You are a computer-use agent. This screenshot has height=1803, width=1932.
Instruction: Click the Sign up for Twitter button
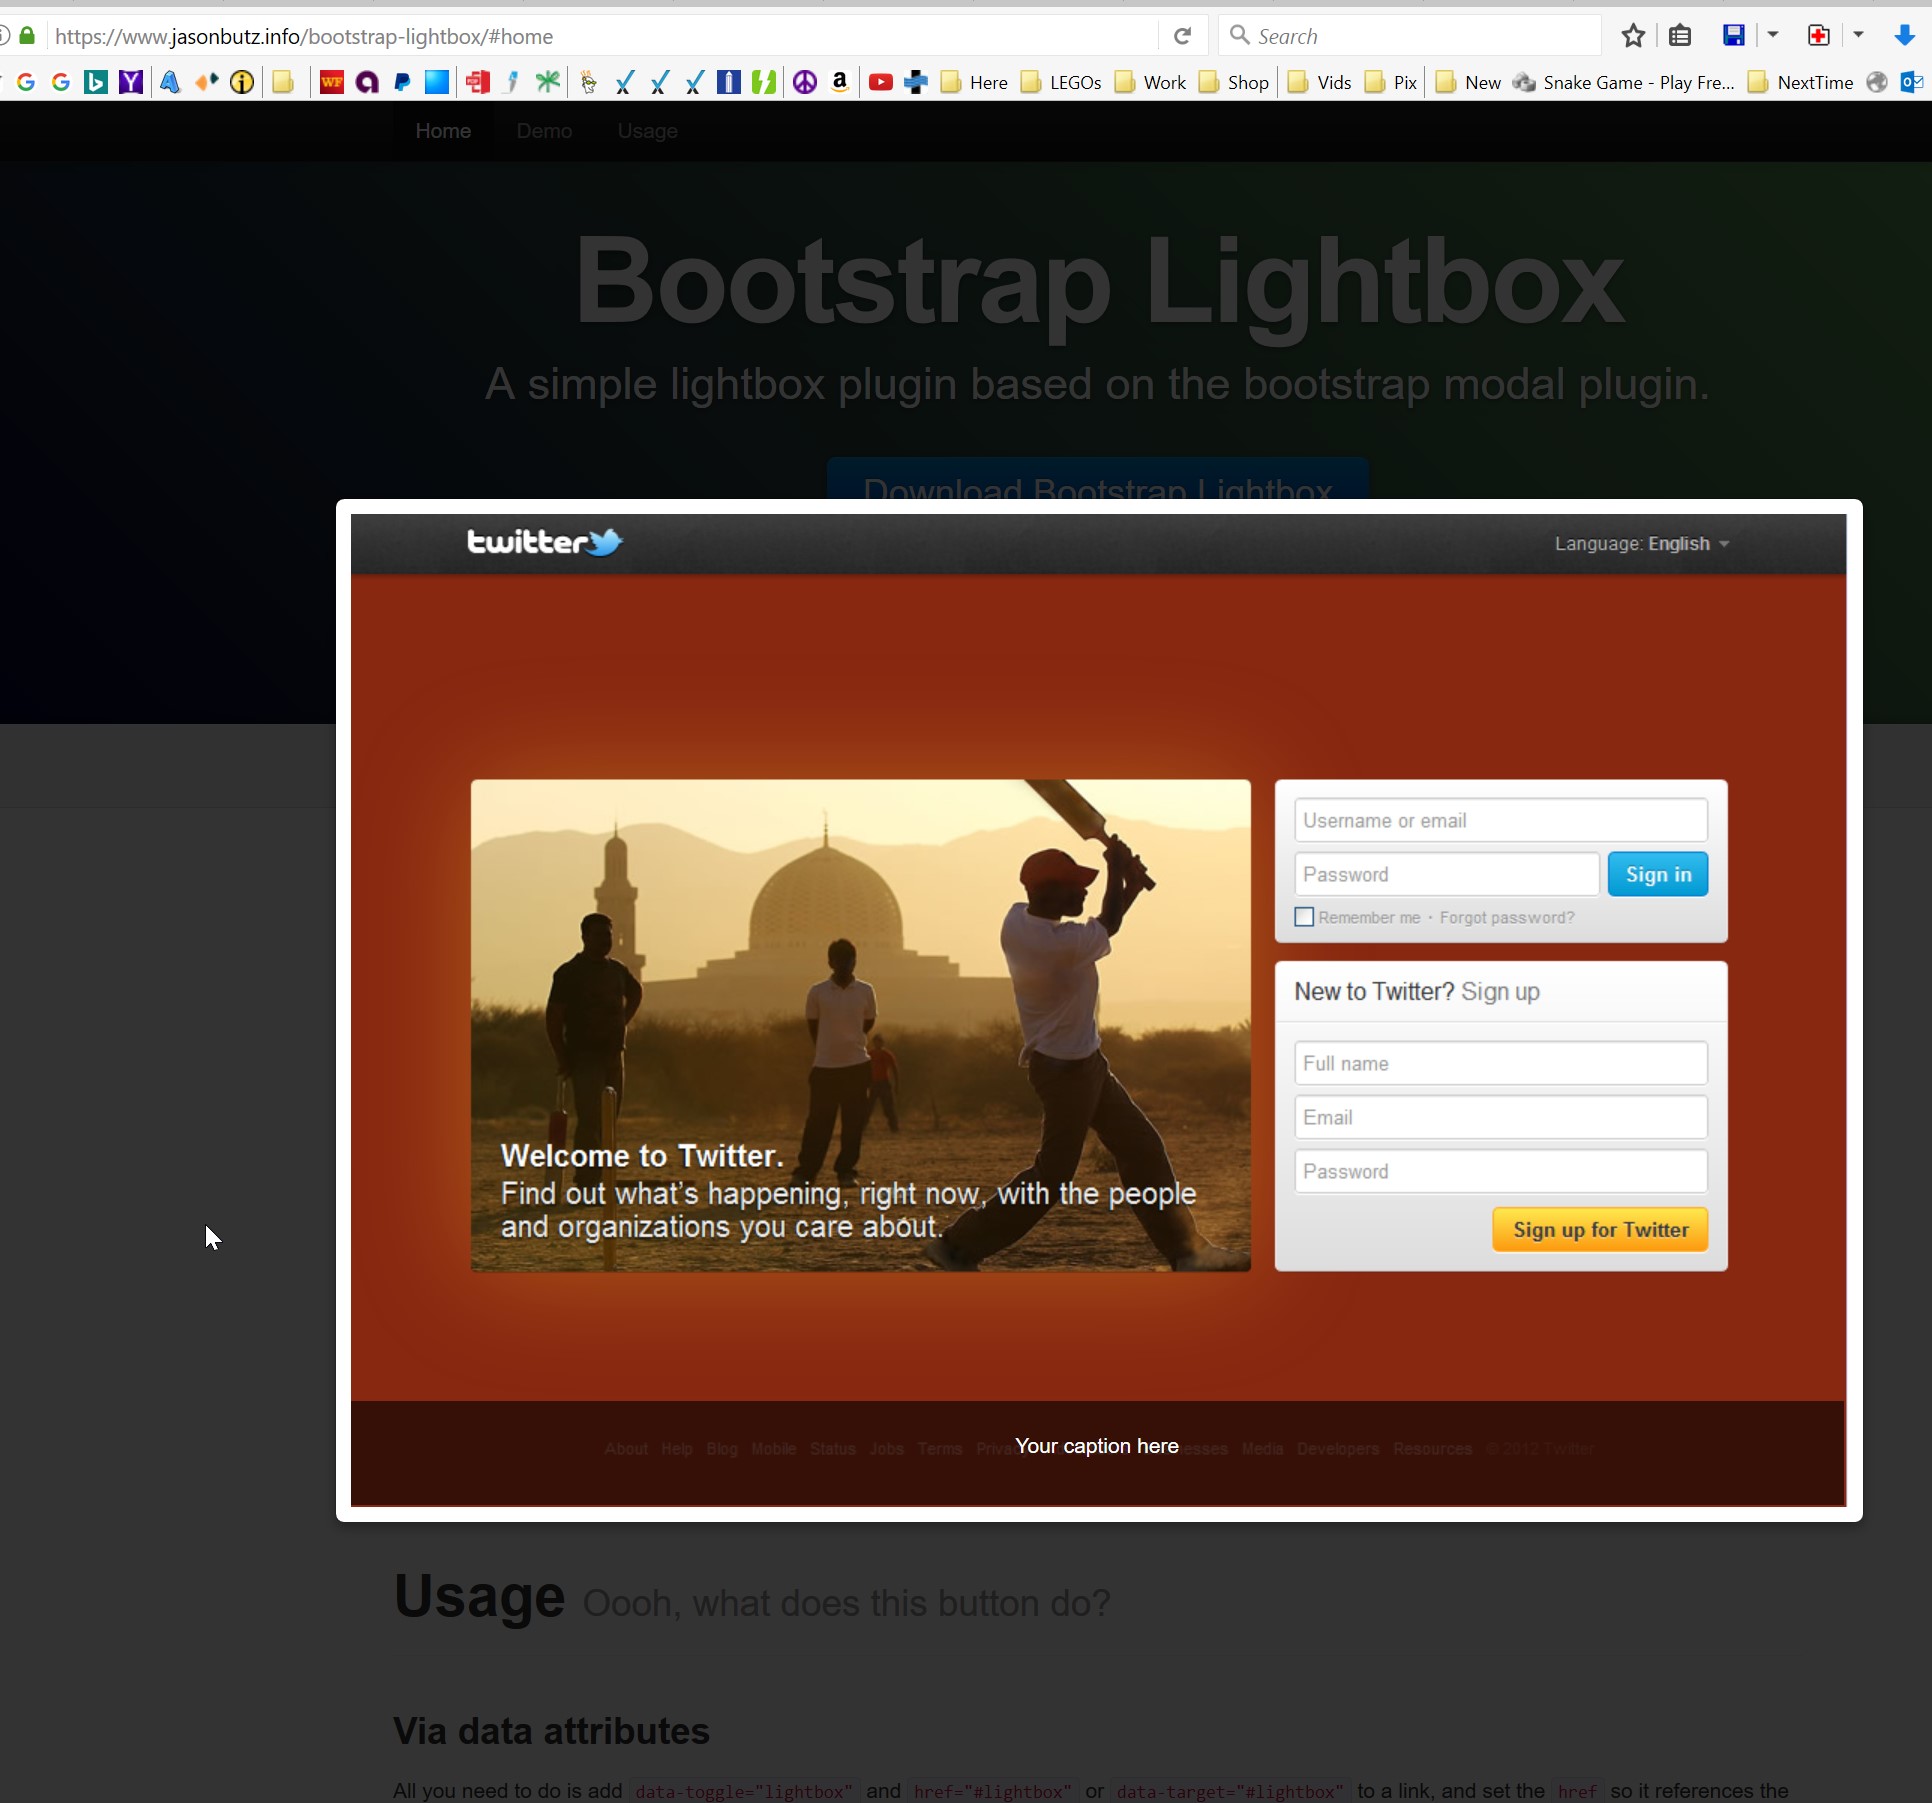1599,1229
